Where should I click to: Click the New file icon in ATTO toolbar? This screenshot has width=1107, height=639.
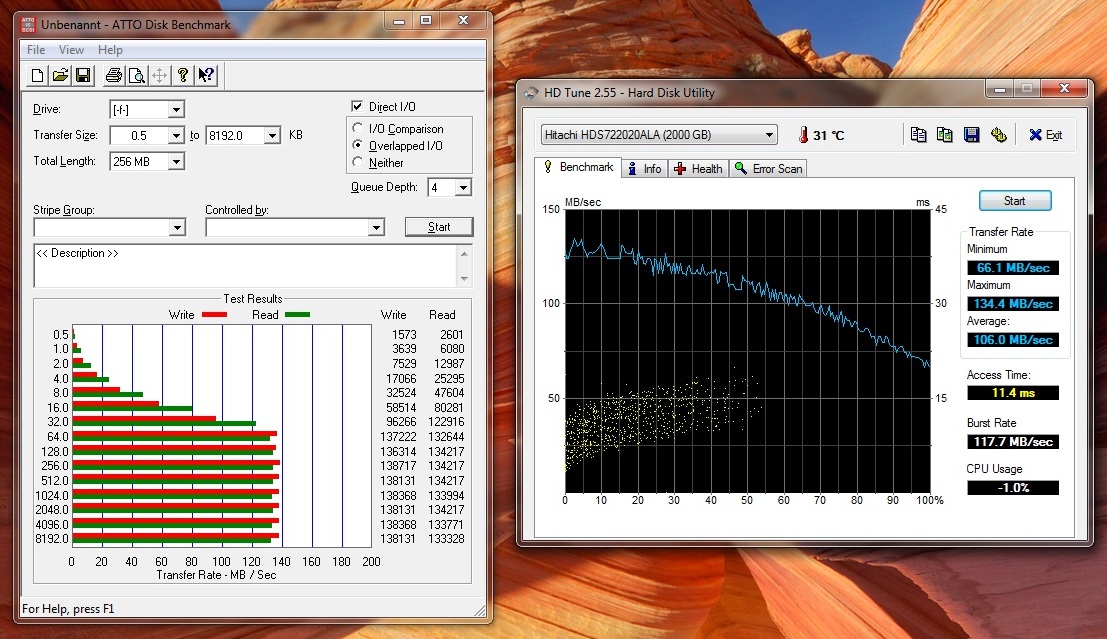(38, 75)
